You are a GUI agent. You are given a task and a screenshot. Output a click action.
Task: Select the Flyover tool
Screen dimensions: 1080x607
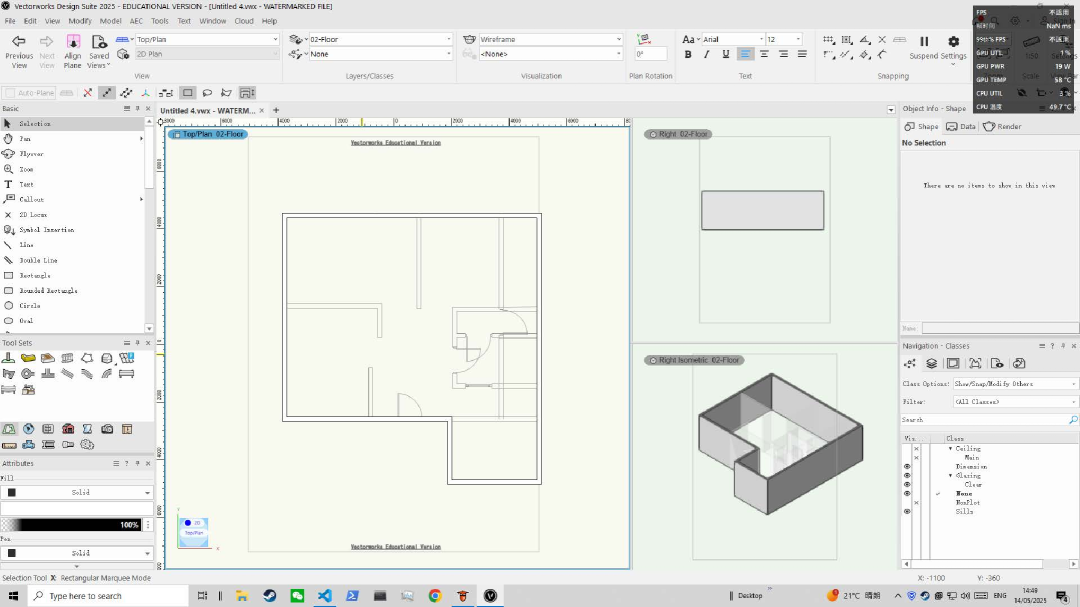click(x=31, y=154)
